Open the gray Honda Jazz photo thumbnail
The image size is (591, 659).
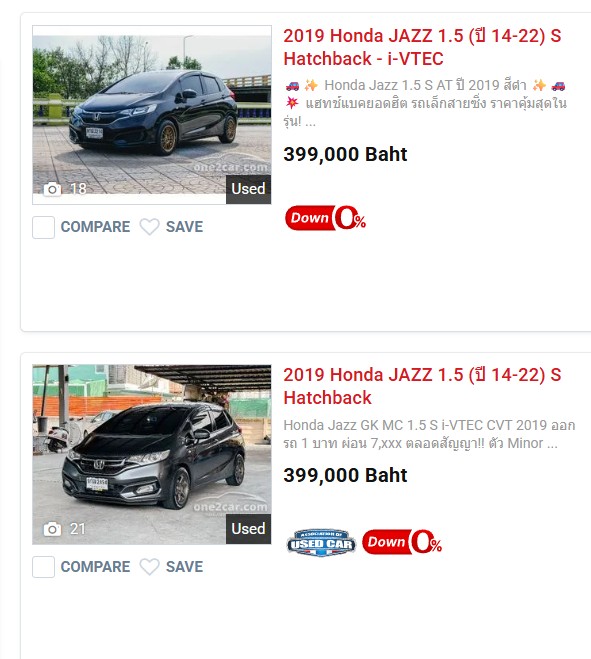(152, 454)
